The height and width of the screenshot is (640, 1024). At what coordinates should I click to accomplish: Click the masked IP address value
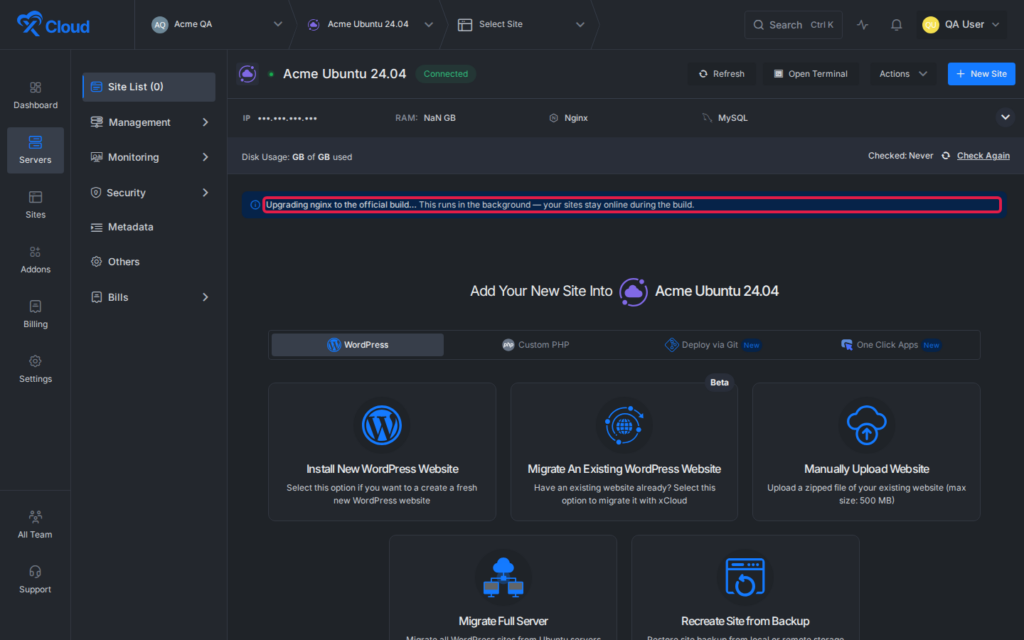[287, 118]
